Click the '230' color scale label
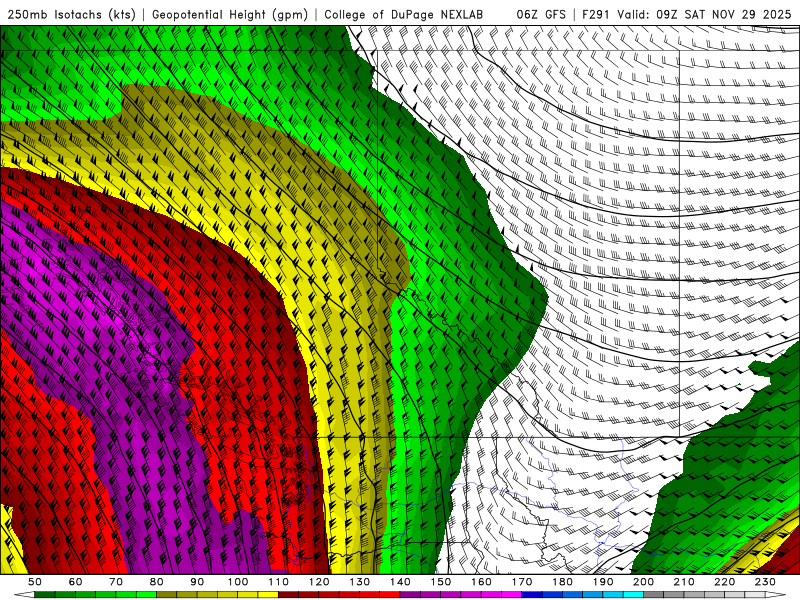 pyautogui.click(x=765, y=582)
